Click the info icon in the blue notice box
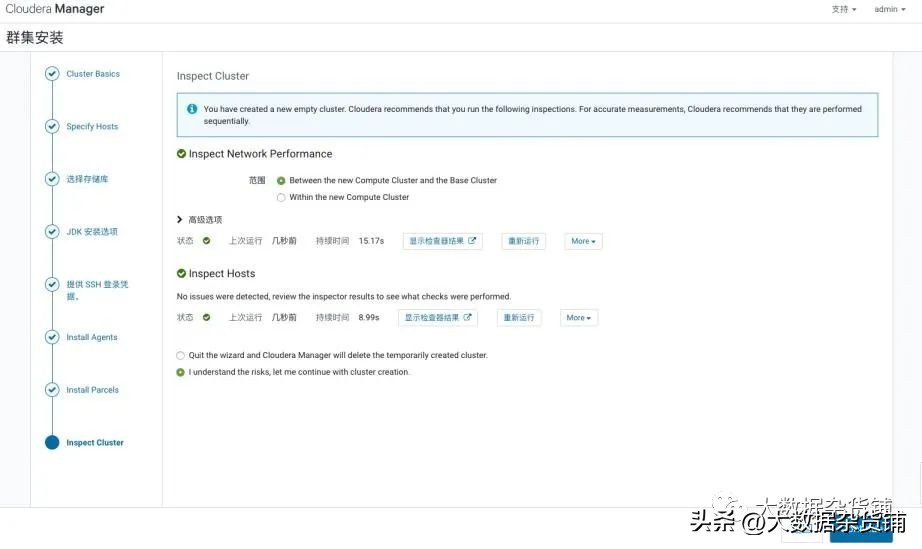922x549 pixels. 192,109
